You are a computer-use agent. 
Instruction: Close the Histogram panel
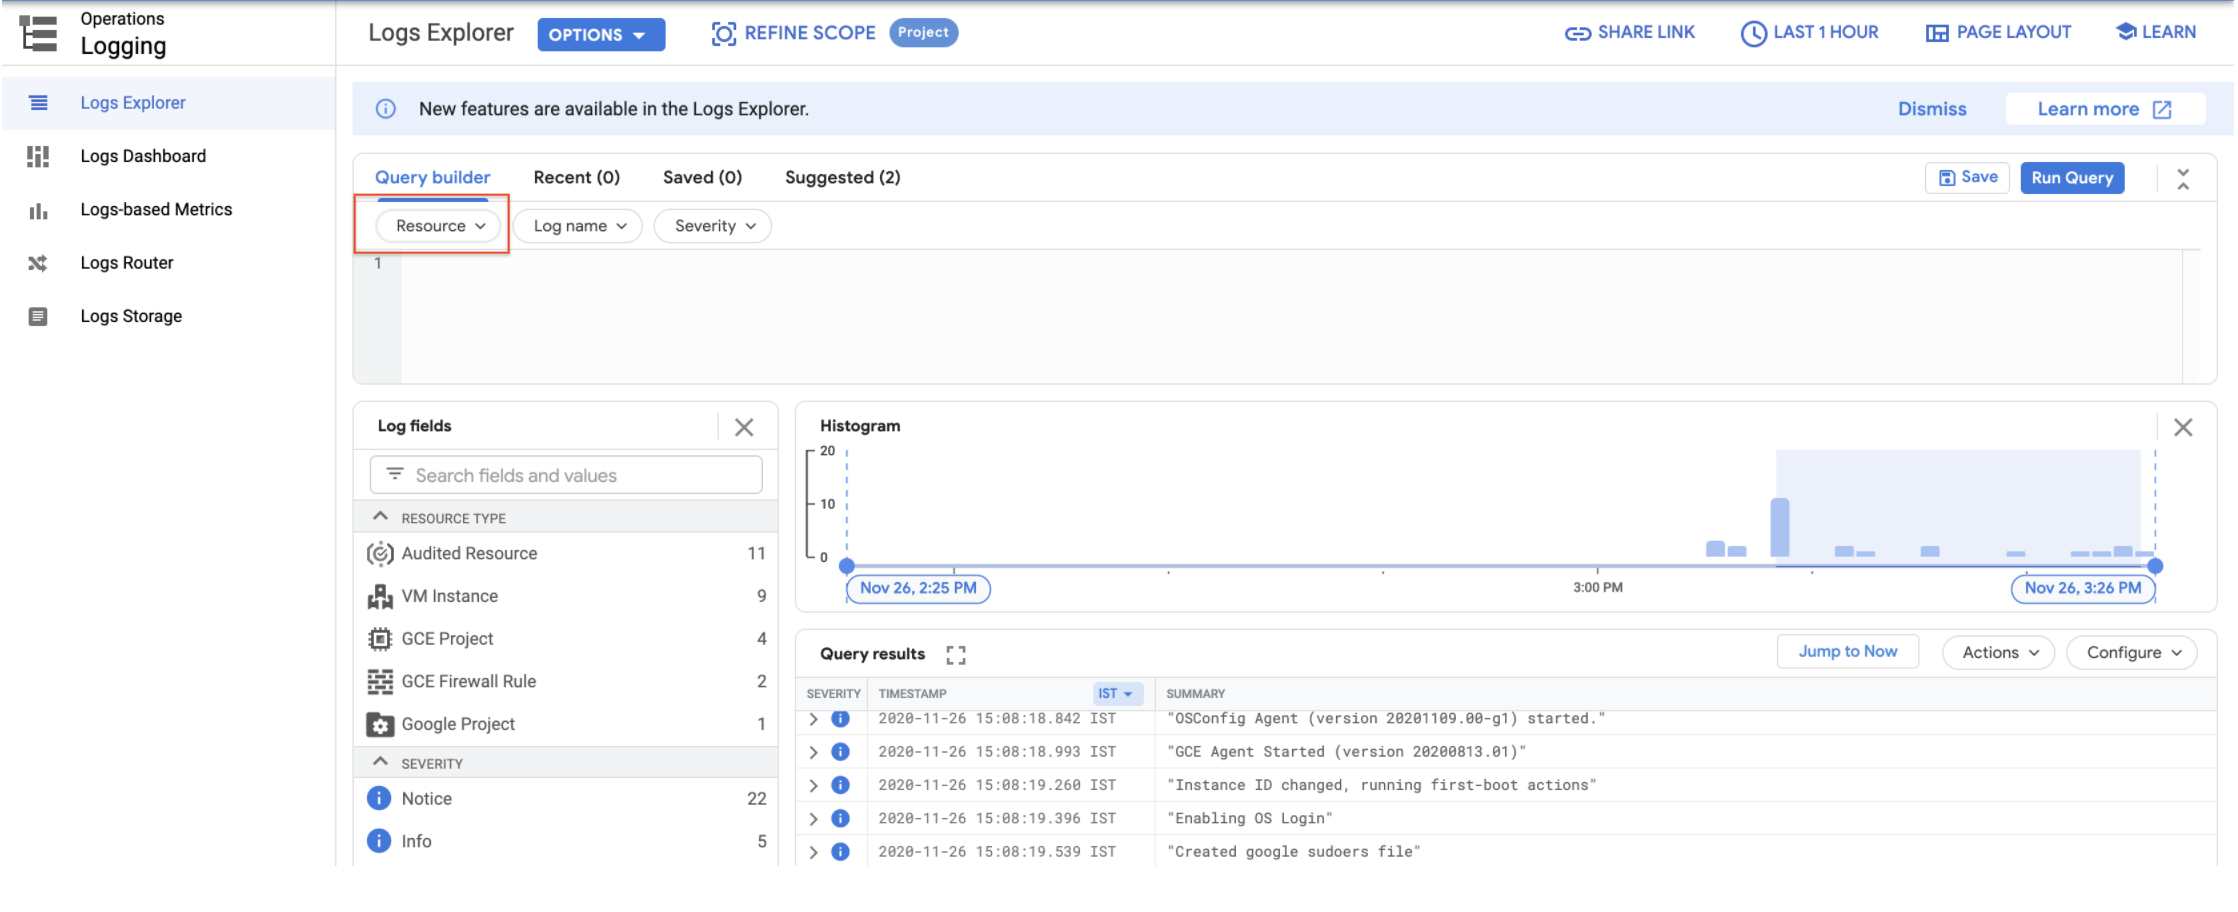click(x=2183, y=428)
